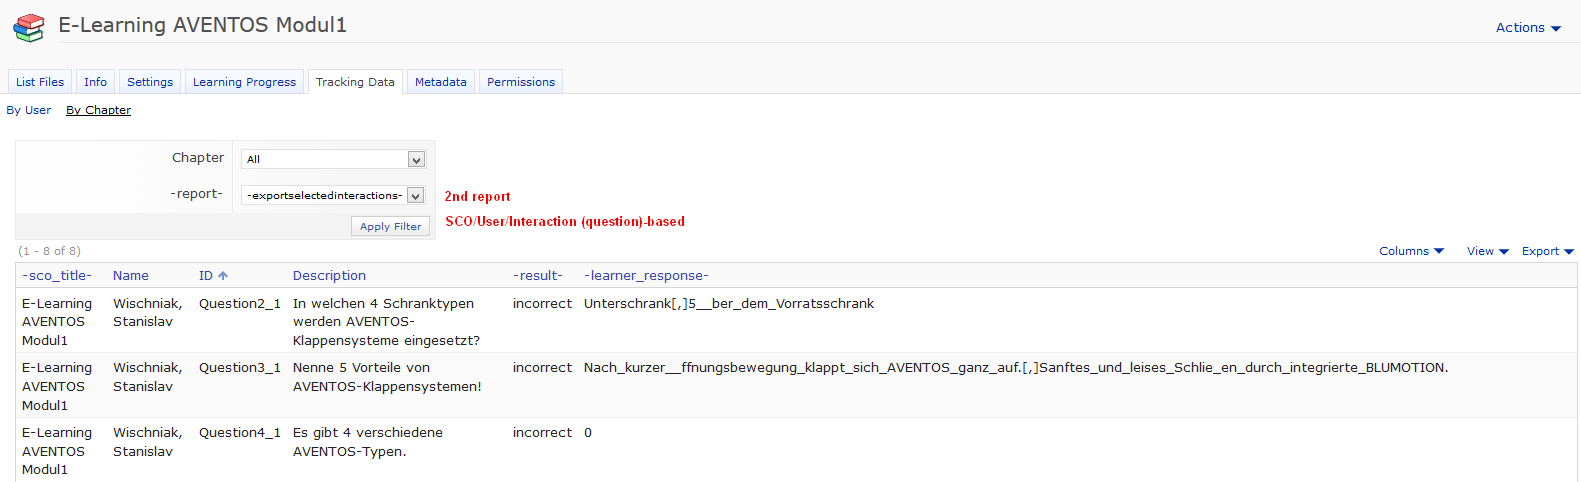Open the Export menu
1581x482 pixels.
coord(1546,251)
